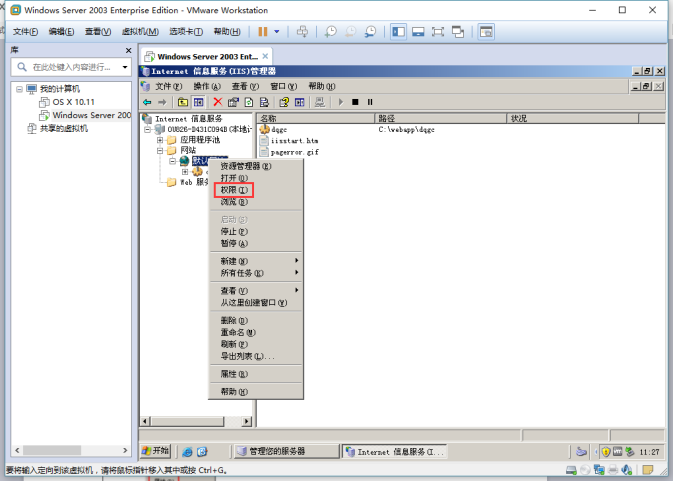Viewport: 674px width, 482px height.
Task: Select iisstart.htm in the file list
Action: pyautogui.click(x=293, y=141)
